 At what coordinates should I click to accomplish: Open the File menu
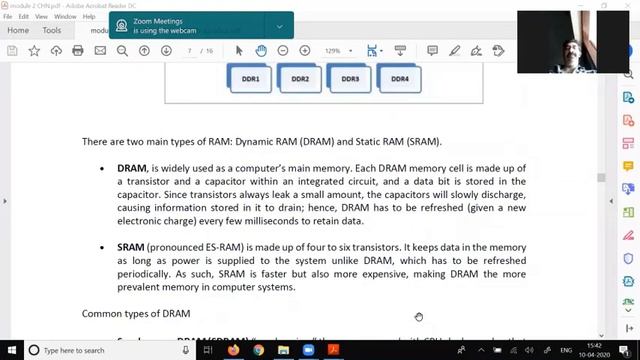8,17
